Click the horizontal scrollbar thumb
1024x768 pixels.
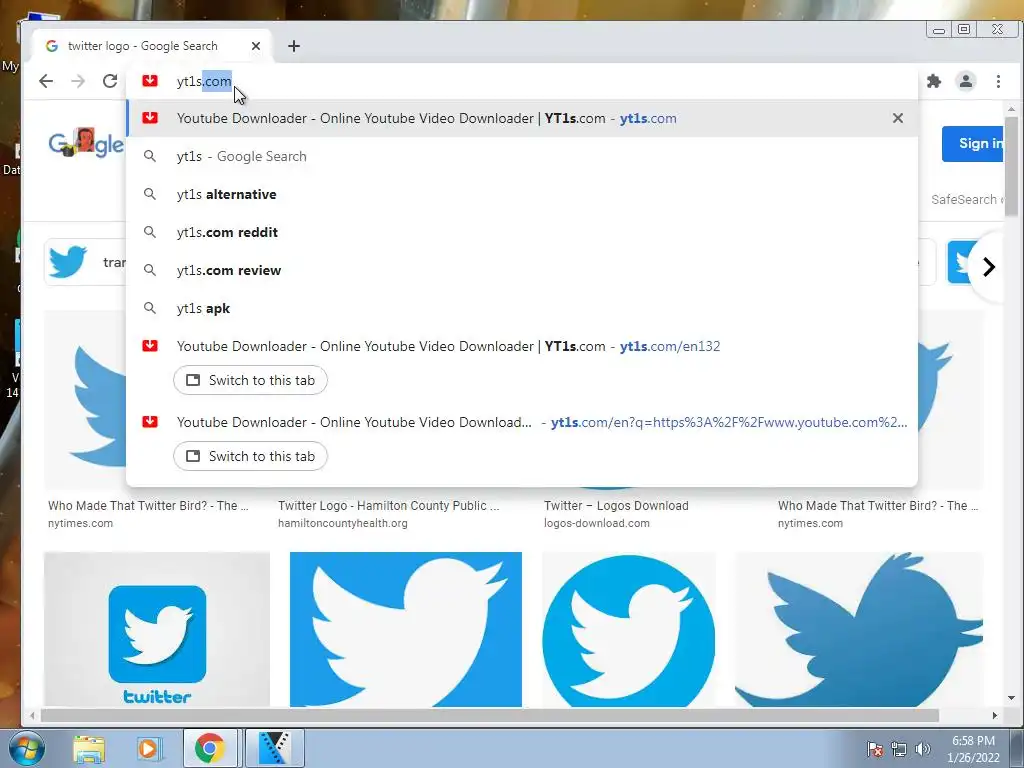[x=490, y=716]
